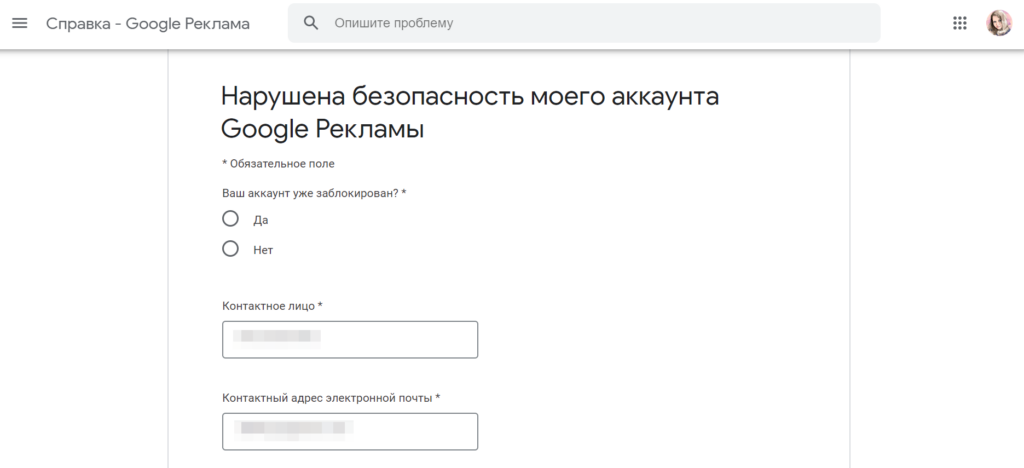The image size is (1024, 468).
Task: Focus the contact email address input field
Action: click(410, 431)
